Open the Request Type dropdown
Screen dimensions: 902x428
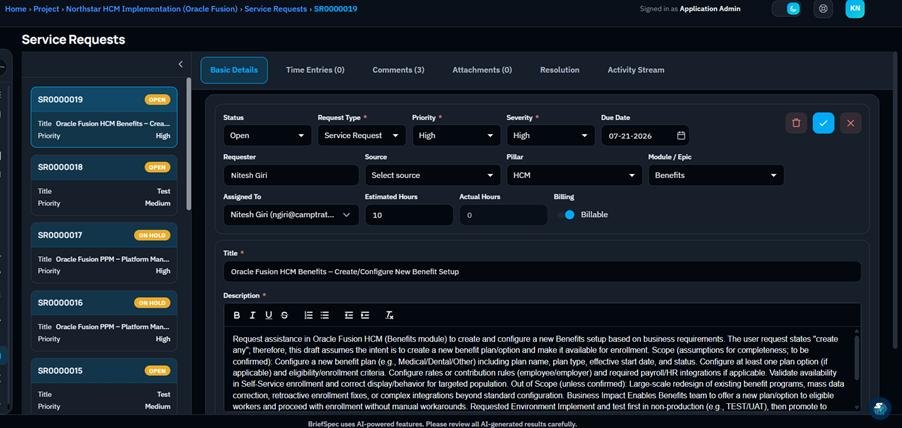point(362,135)
